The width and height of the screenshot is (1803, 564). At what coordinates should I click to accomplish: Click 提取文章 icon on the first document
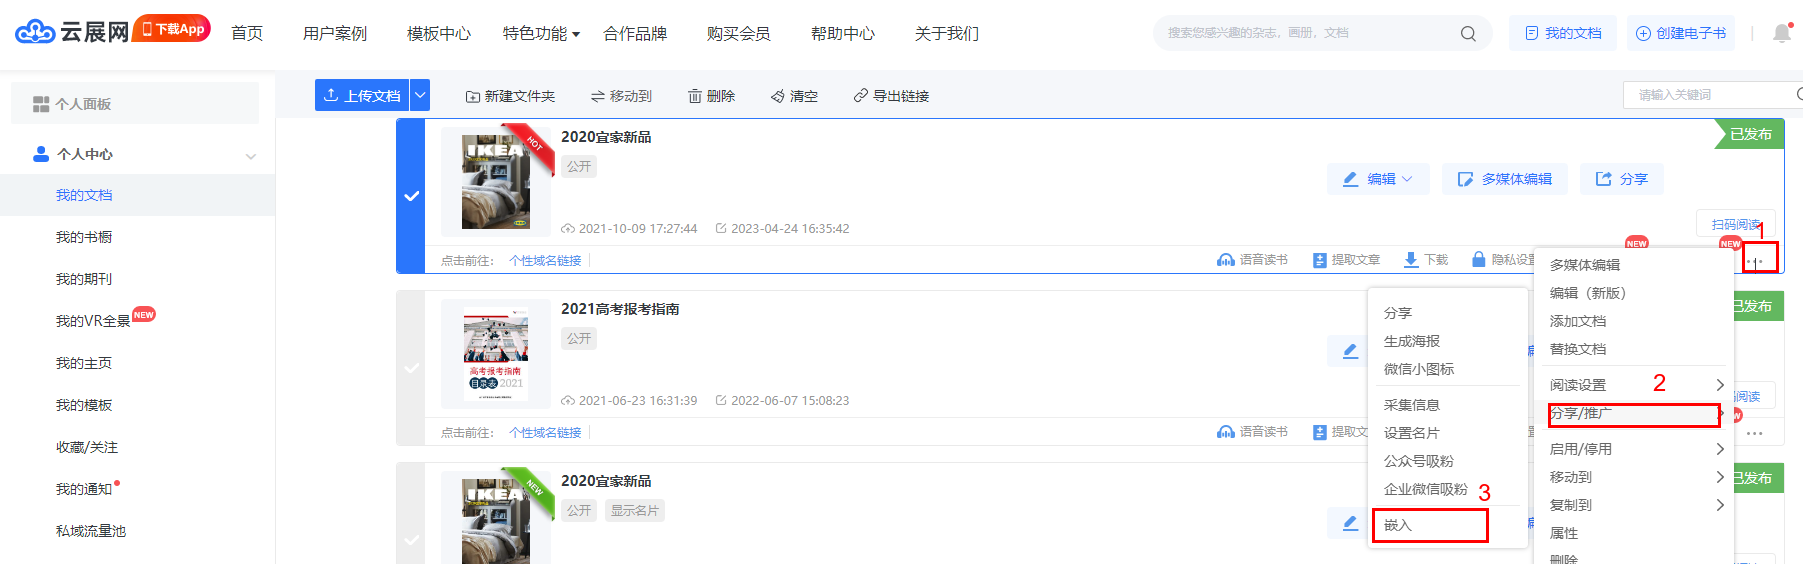pos(1319,260)
